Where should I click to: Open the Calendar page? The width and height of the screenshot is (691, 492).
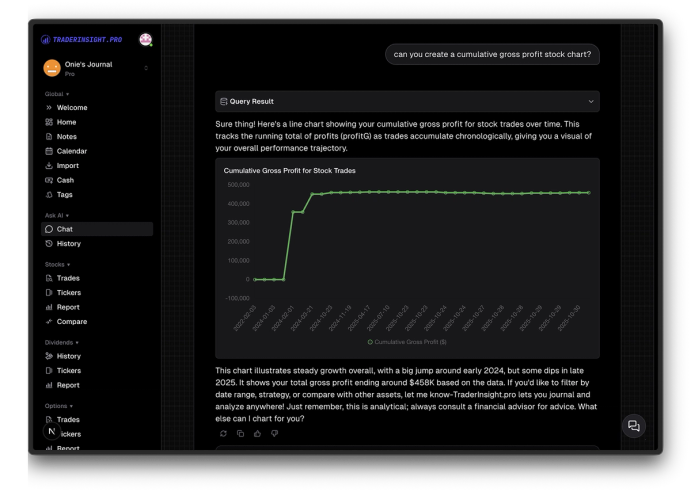tap(72, 151)
